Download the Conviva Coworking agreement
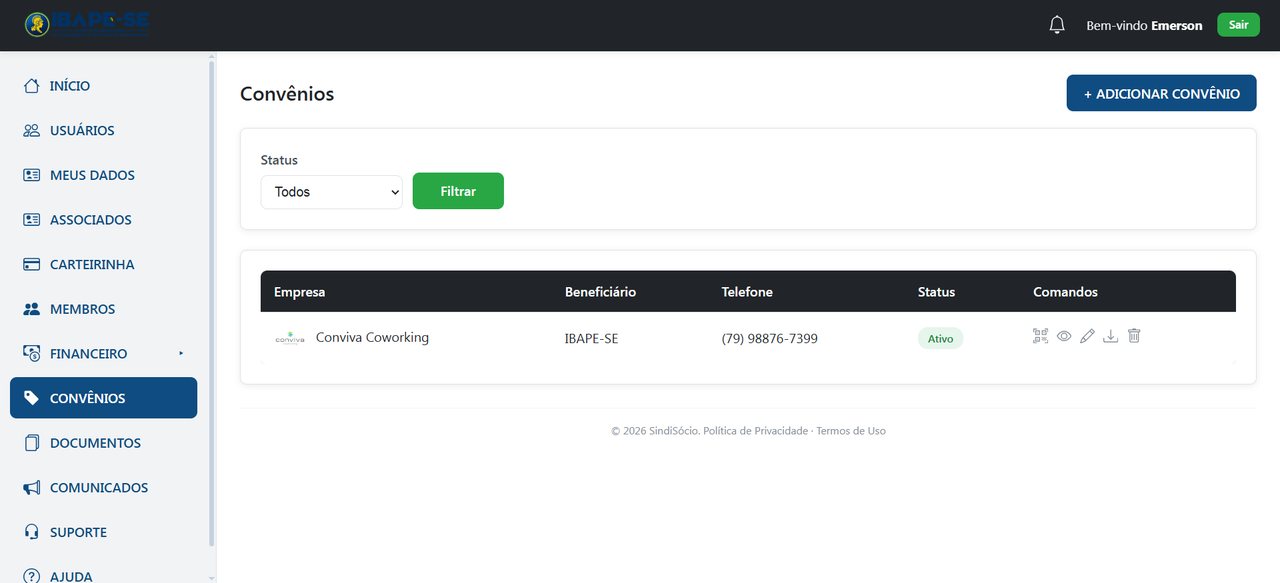This screenshot has height=583, width=1280. coord(1110,336)
